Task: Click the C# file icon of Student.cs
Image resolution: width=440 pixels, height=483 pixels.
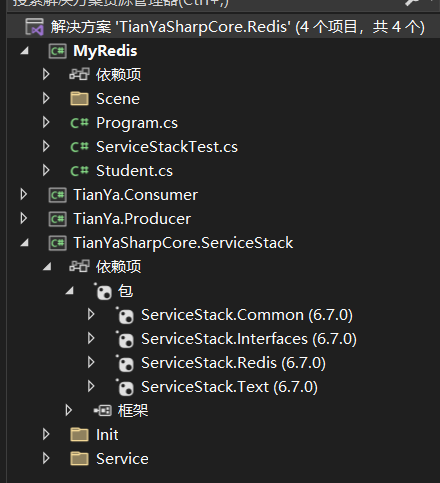Action: pos(79,171)
